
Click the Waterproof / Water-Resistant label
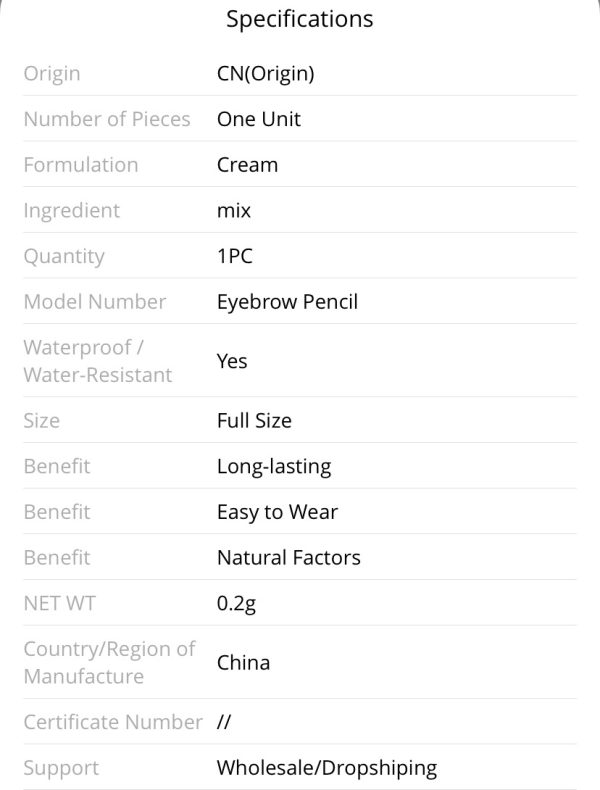tap(98, 361)
